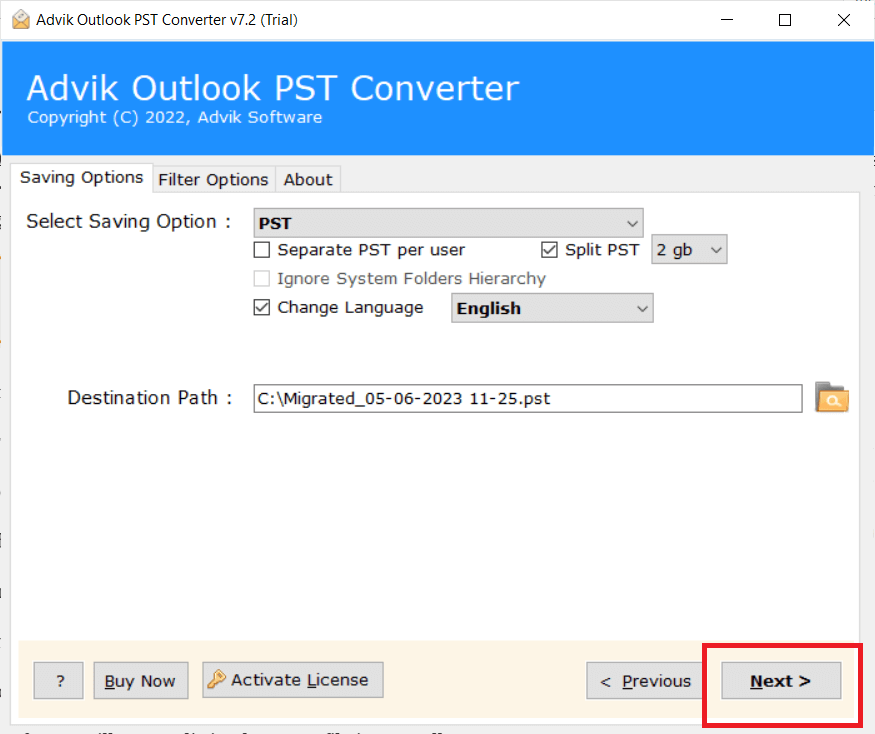This screenshot has height=734, width=875.
Task: Close the Advik Outlook PST Converter window
Action: coord(844,20)
